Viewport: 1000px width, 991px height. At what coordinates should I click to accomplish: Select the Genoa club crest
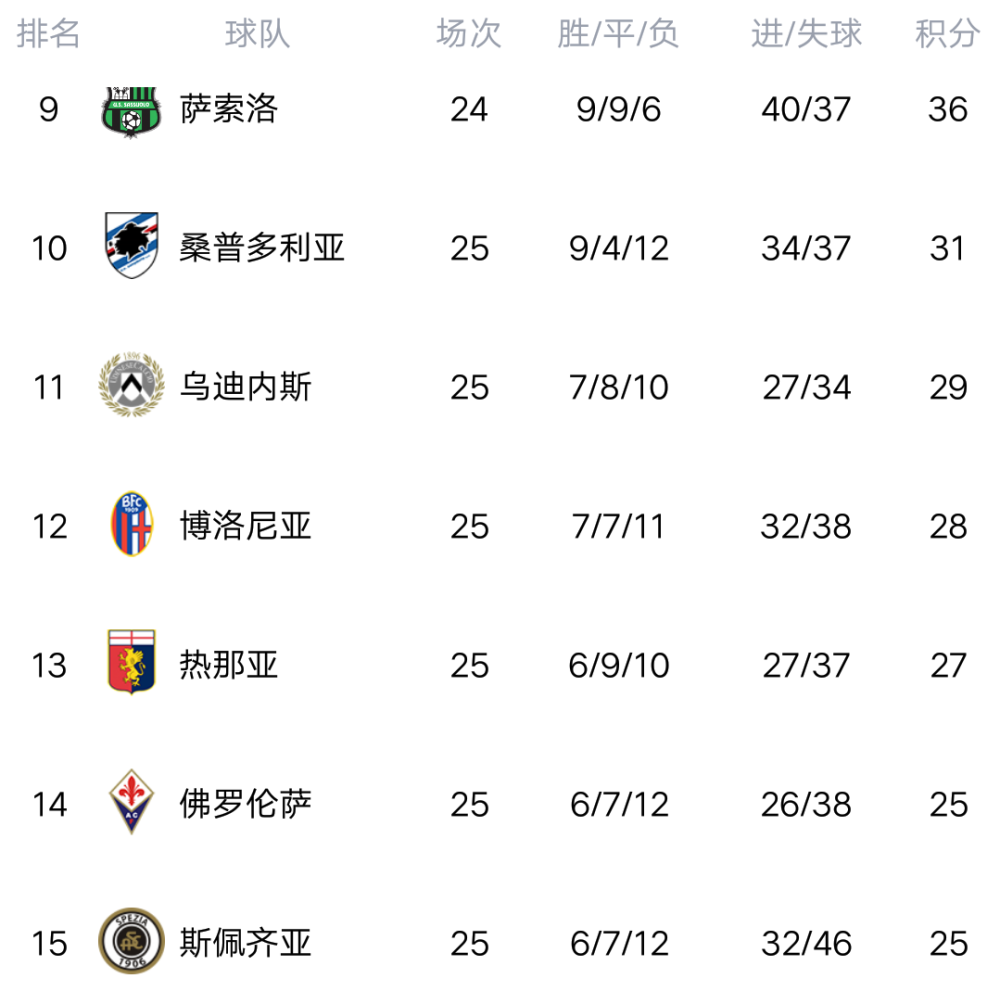pyautogui.click(x=131, y=664)
